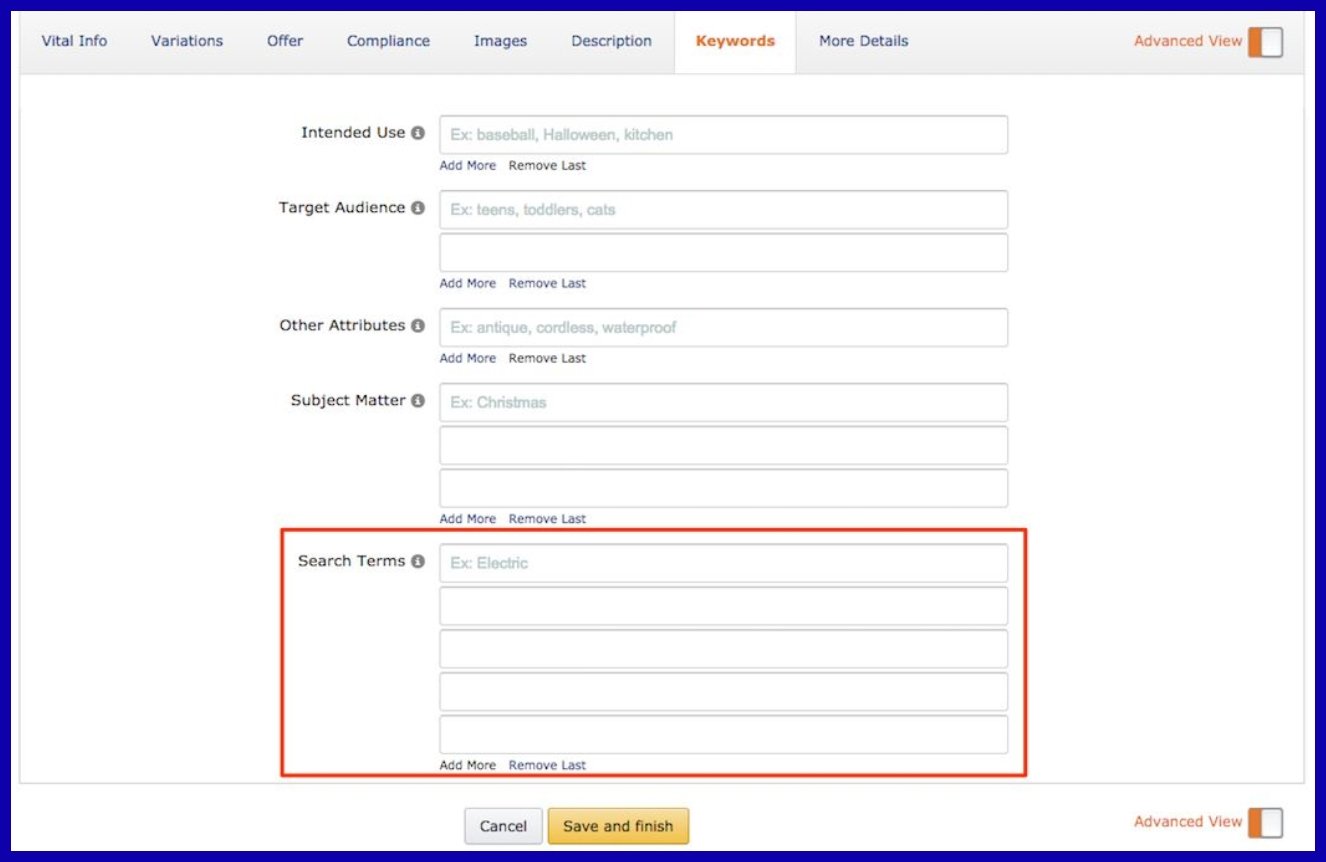This screenshot has height=862, width=1326.
Task: Switch to the Images tab
Action: (500, 42)
